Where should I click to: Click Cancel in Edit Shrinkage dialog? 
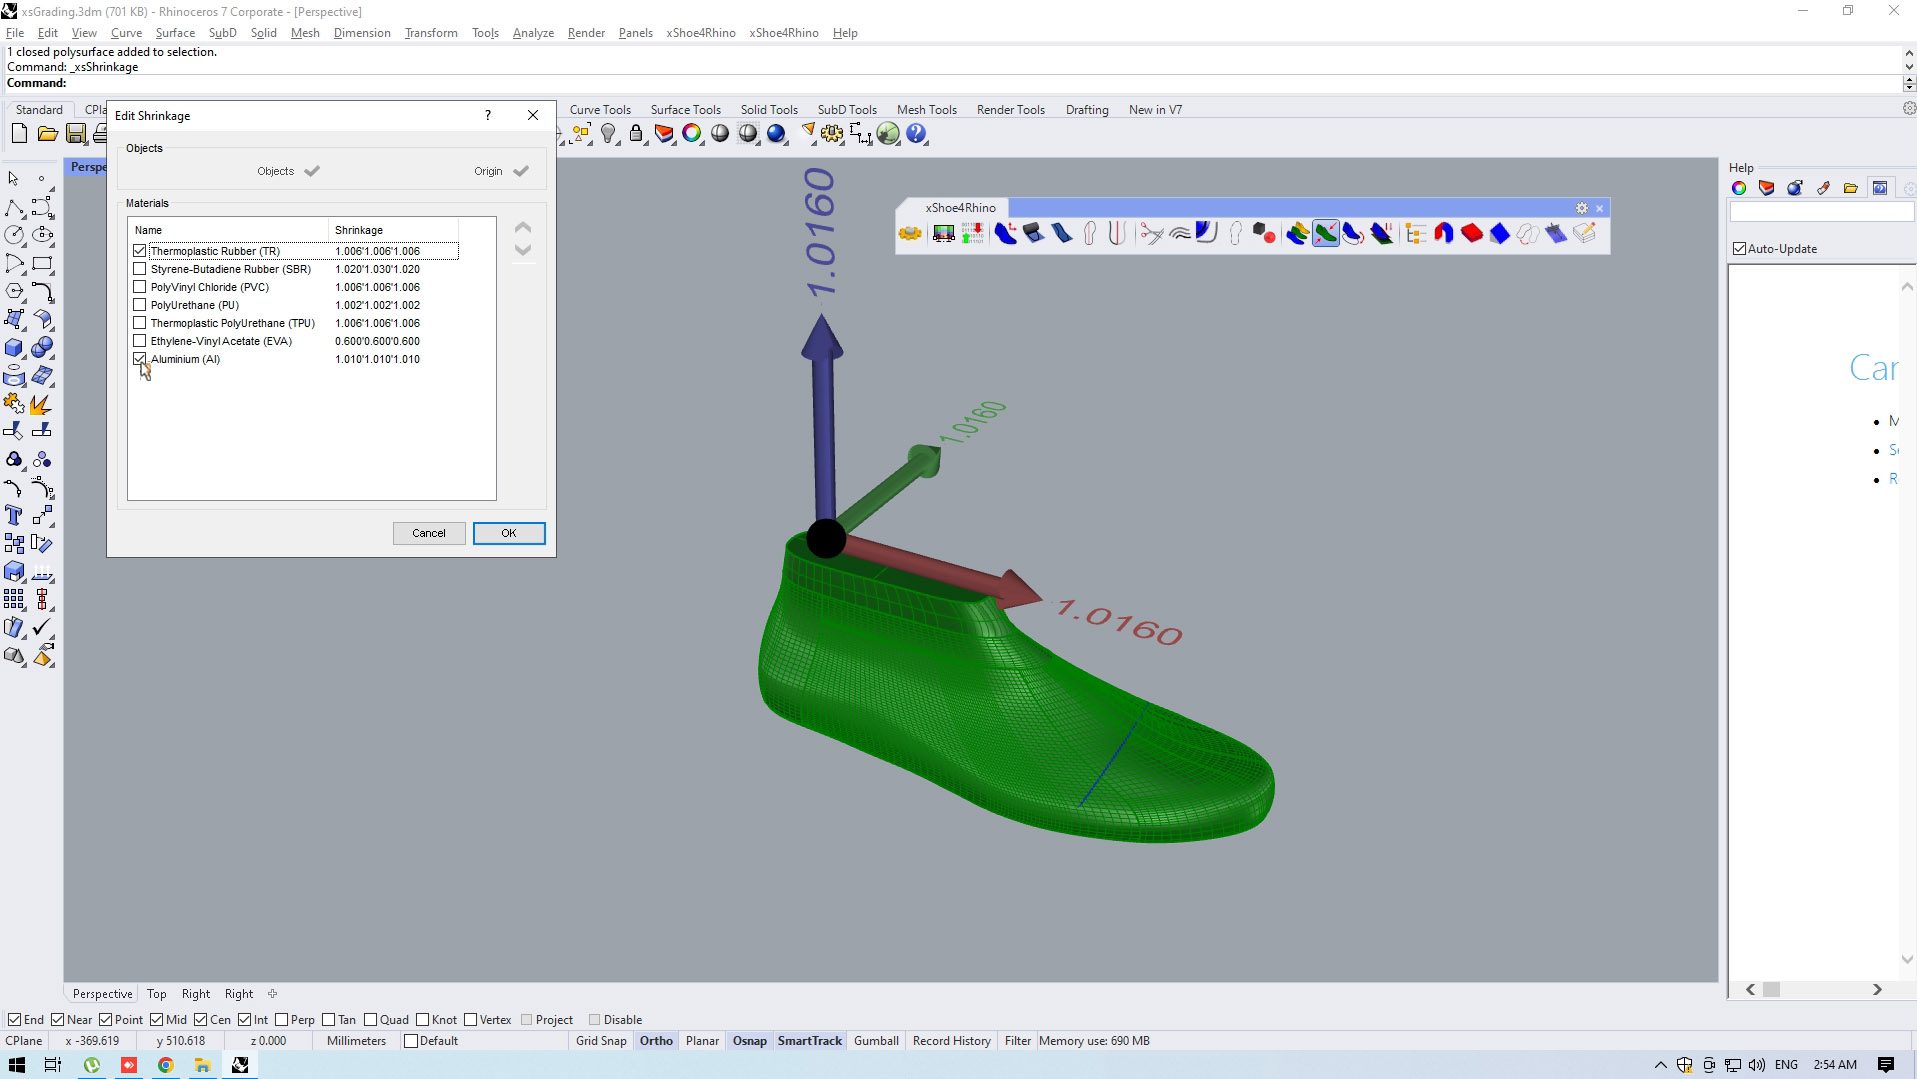429,533
